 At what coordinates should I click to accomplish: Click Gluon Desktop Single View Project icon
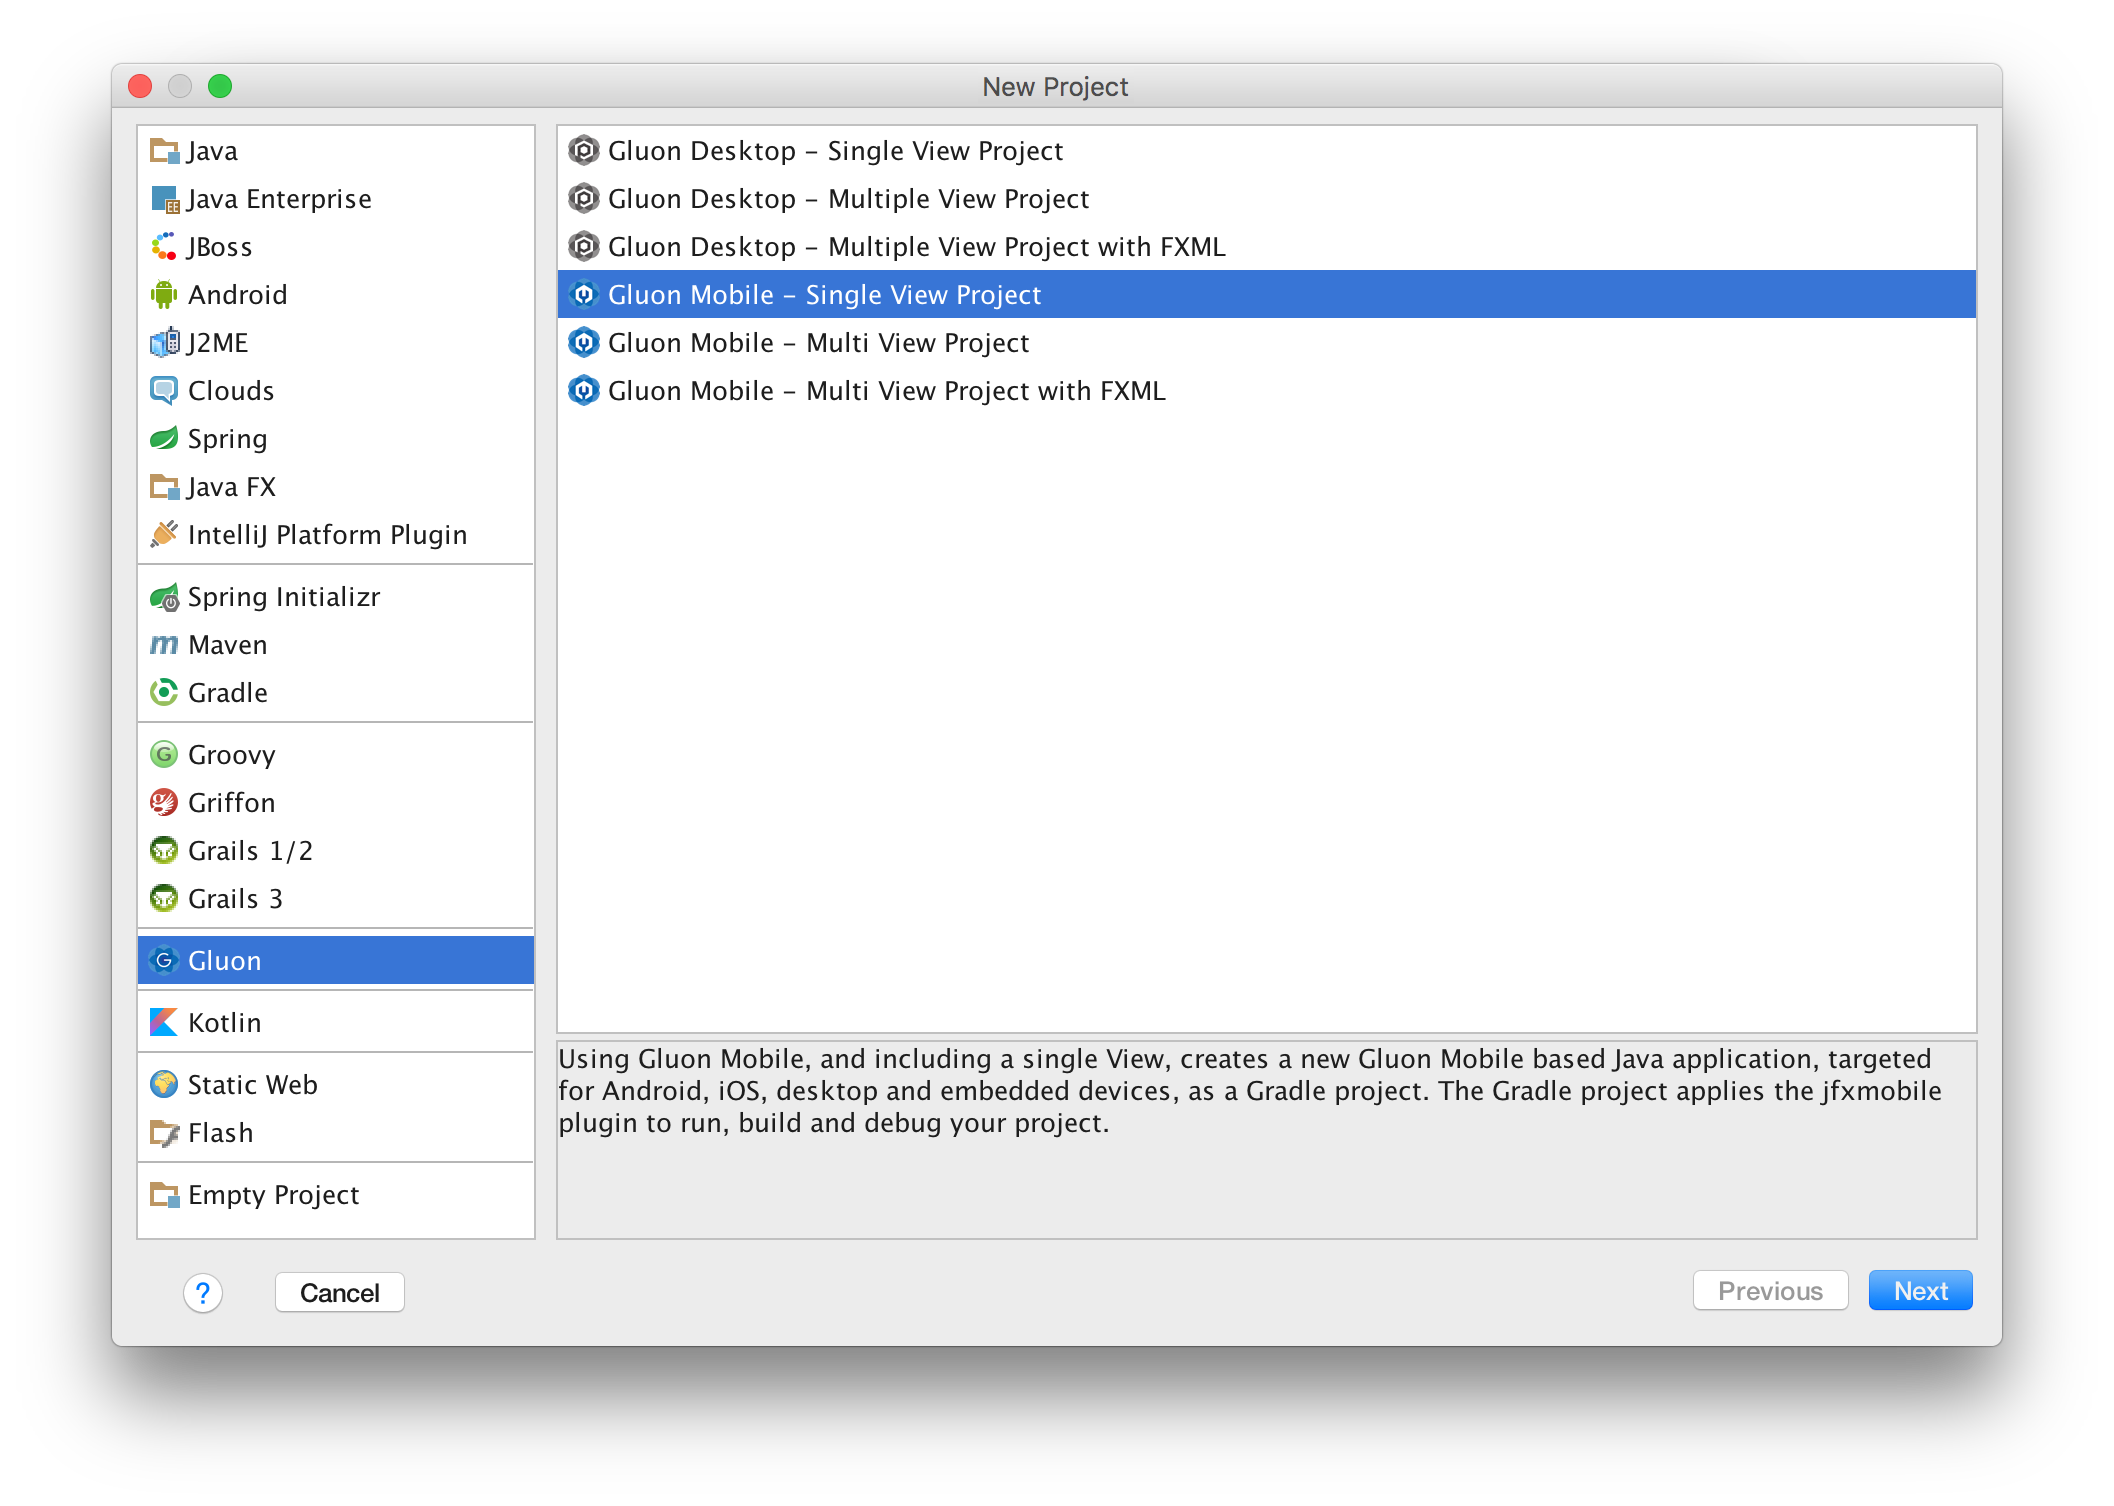pos(584,151)
